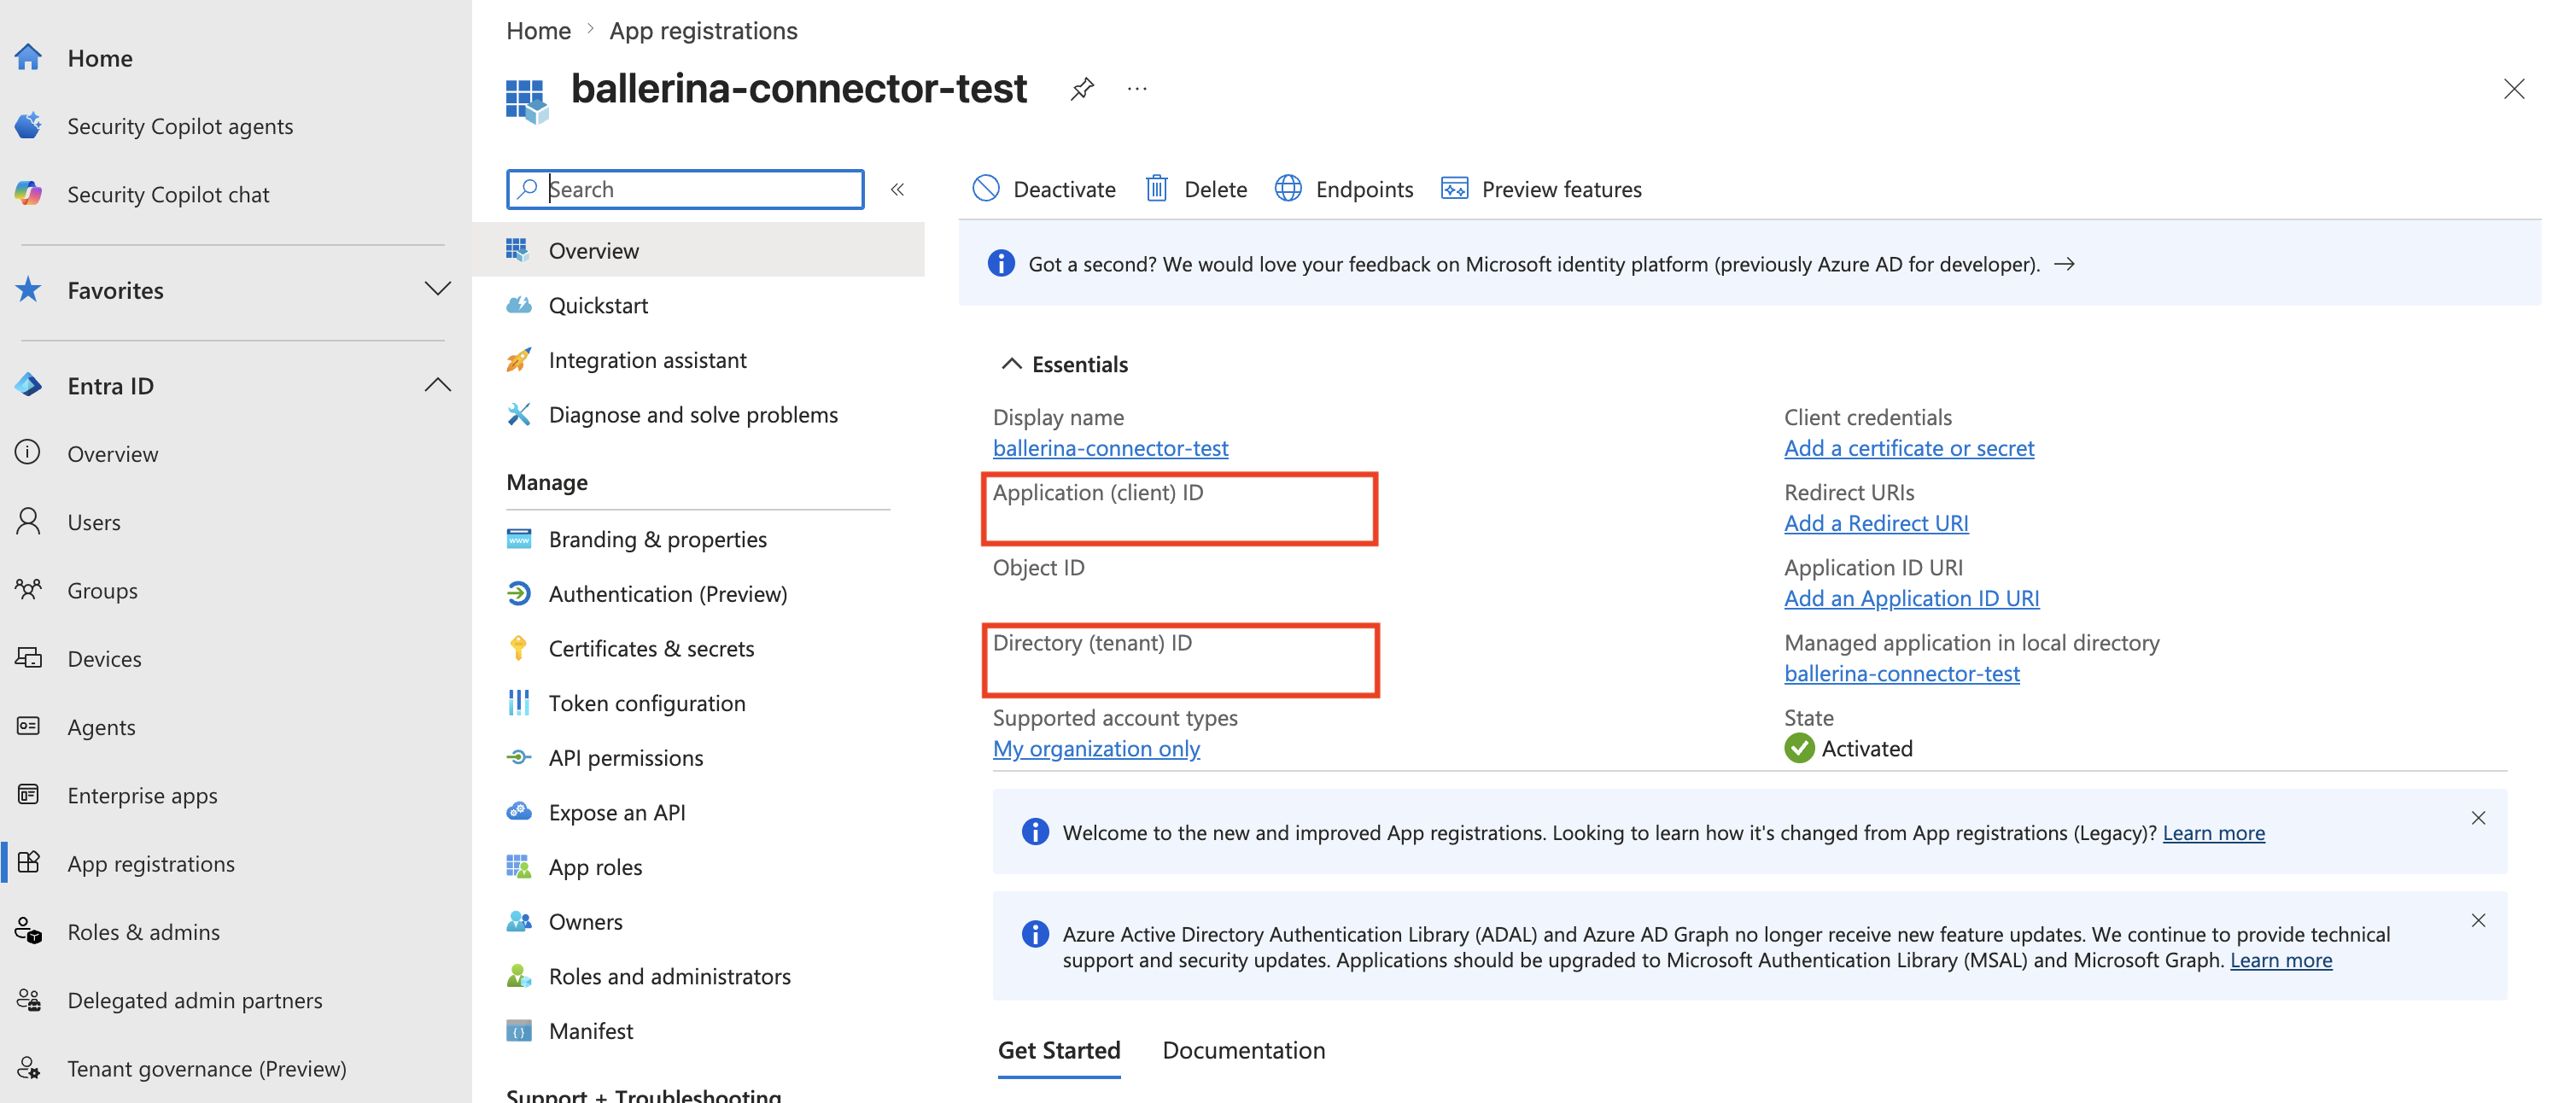Click Add a Redirect URI link

pos(1876,523)
